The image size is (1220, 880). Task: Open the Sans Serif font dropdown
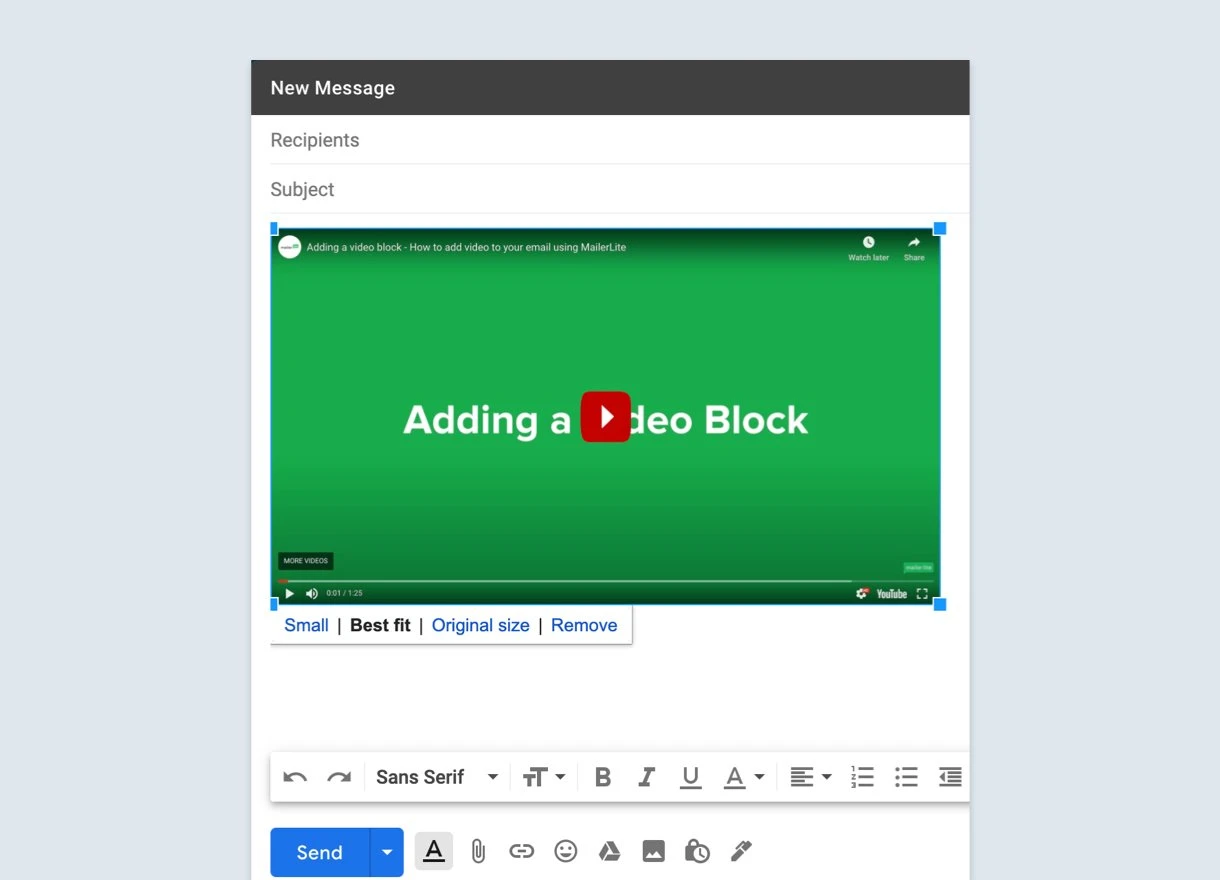(x=436, y=777)
